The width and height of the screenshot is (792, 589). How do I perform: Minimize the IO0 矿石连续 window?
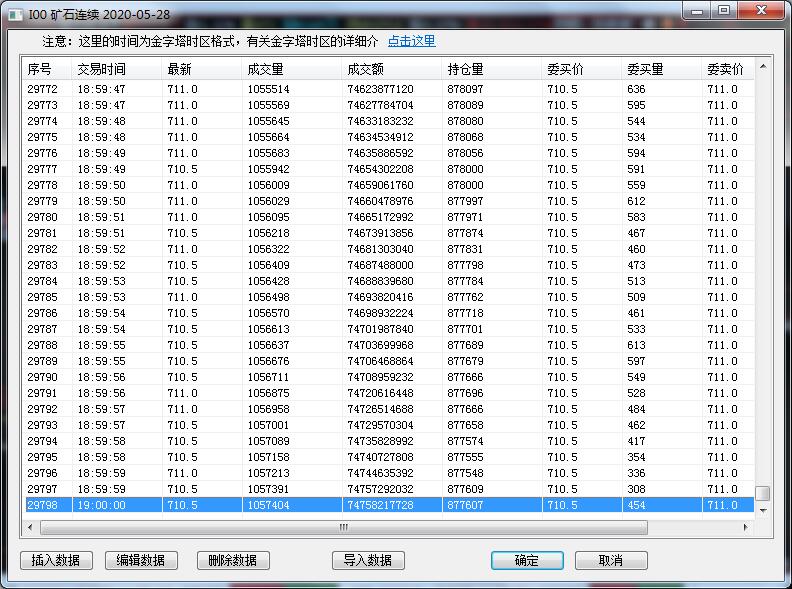697,11
